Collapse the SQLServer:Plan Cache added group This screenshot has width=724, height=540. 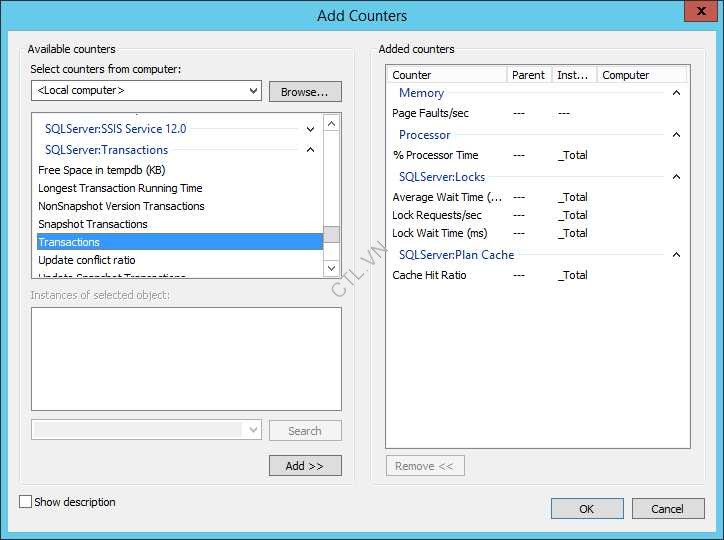(677, 255)
